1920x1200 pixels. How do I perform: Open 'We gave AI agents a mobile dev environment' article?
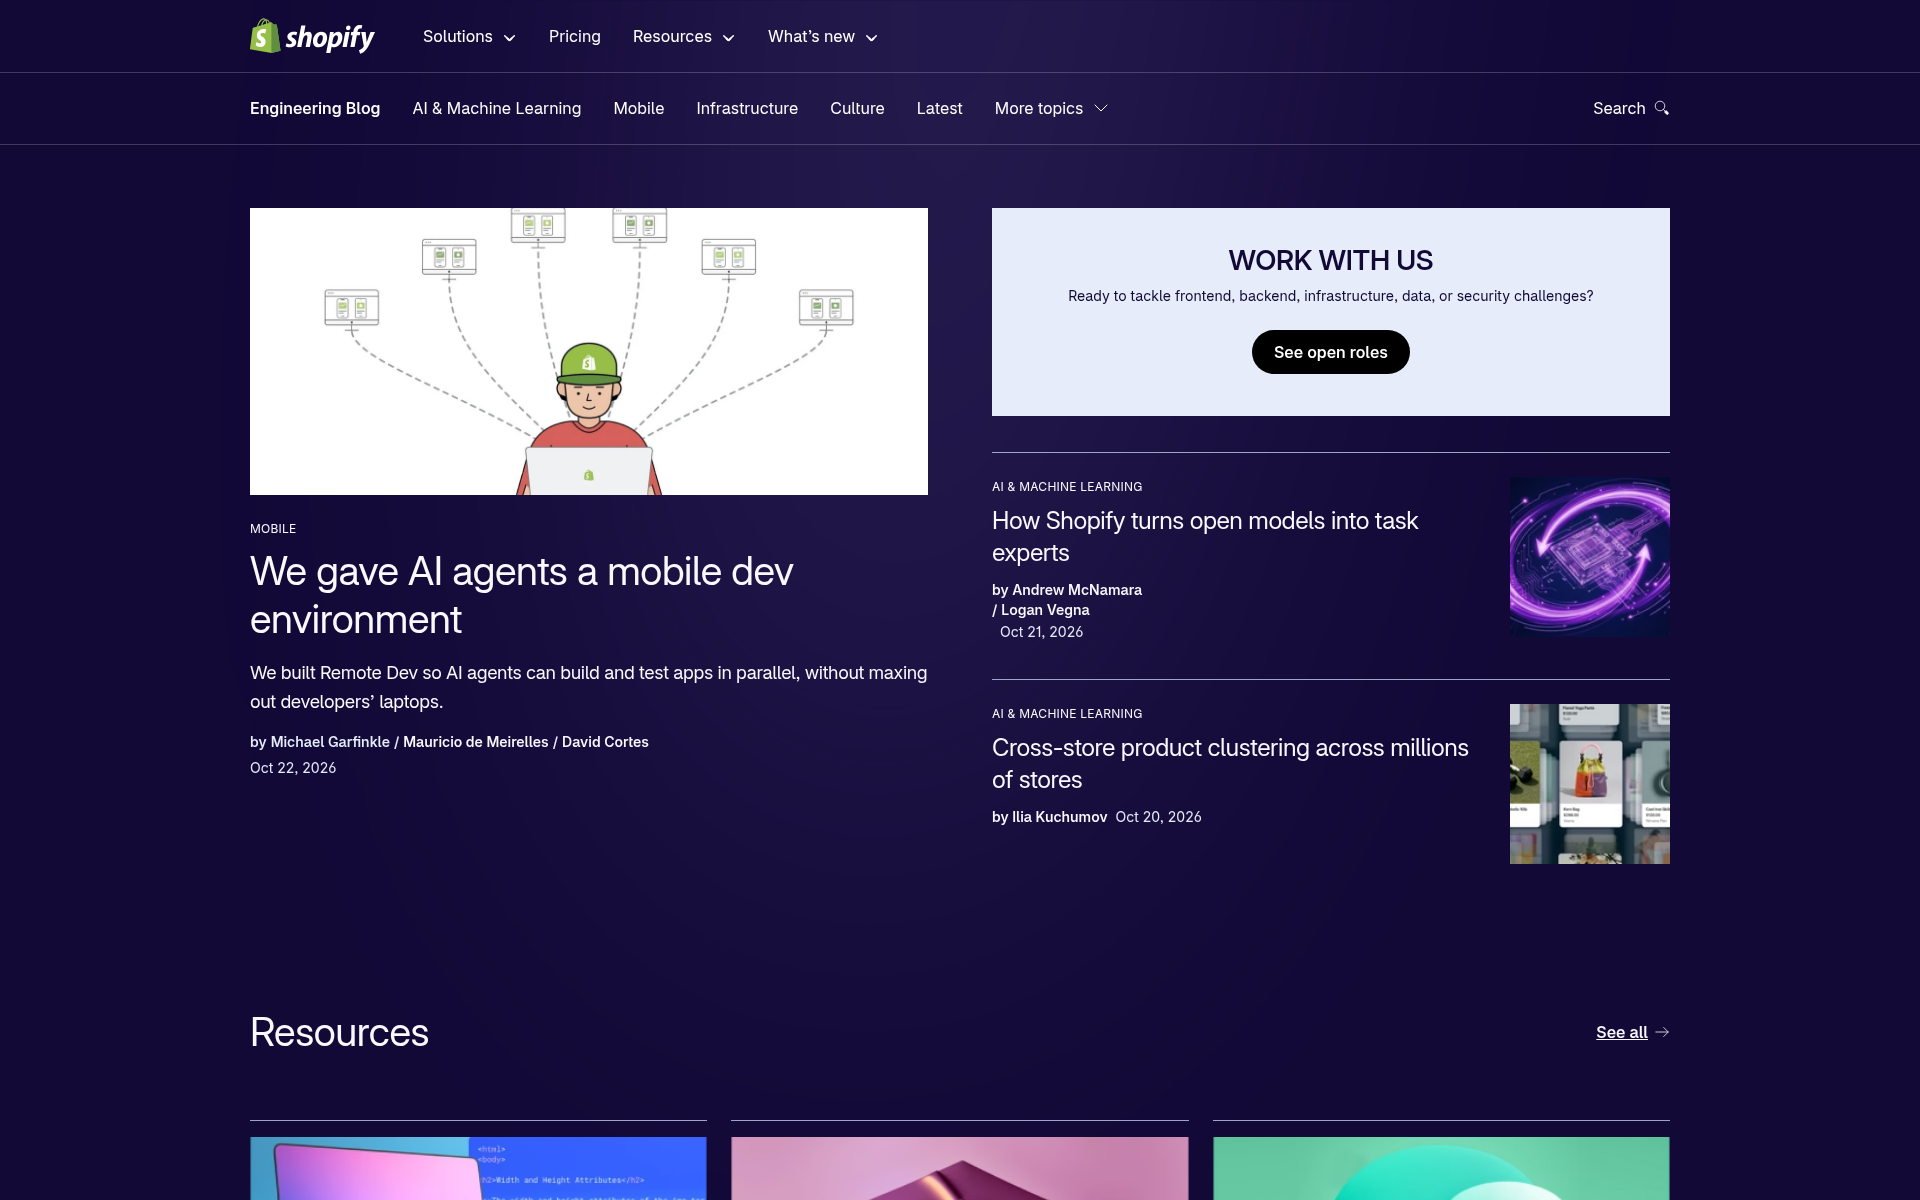521,595
